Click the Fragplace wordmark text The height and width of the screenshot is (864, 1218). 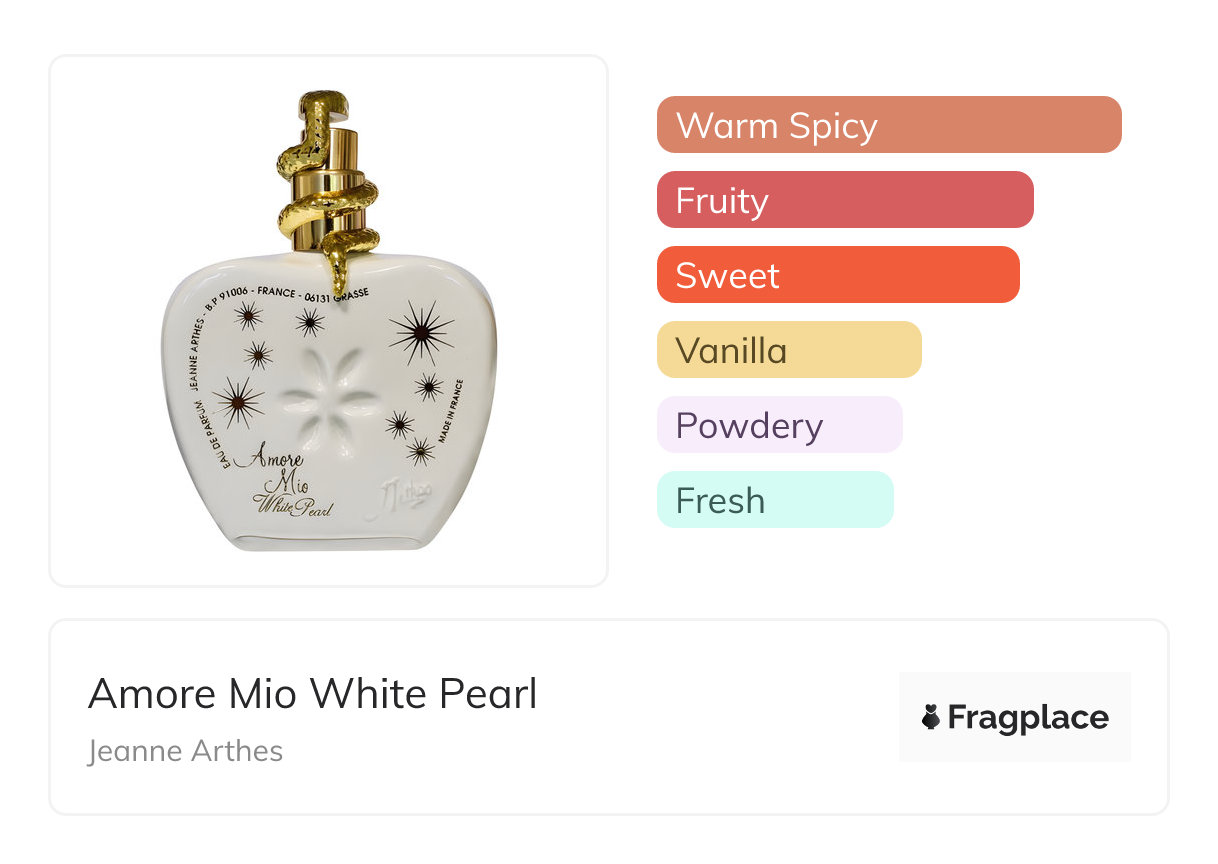click(1028, 717)
